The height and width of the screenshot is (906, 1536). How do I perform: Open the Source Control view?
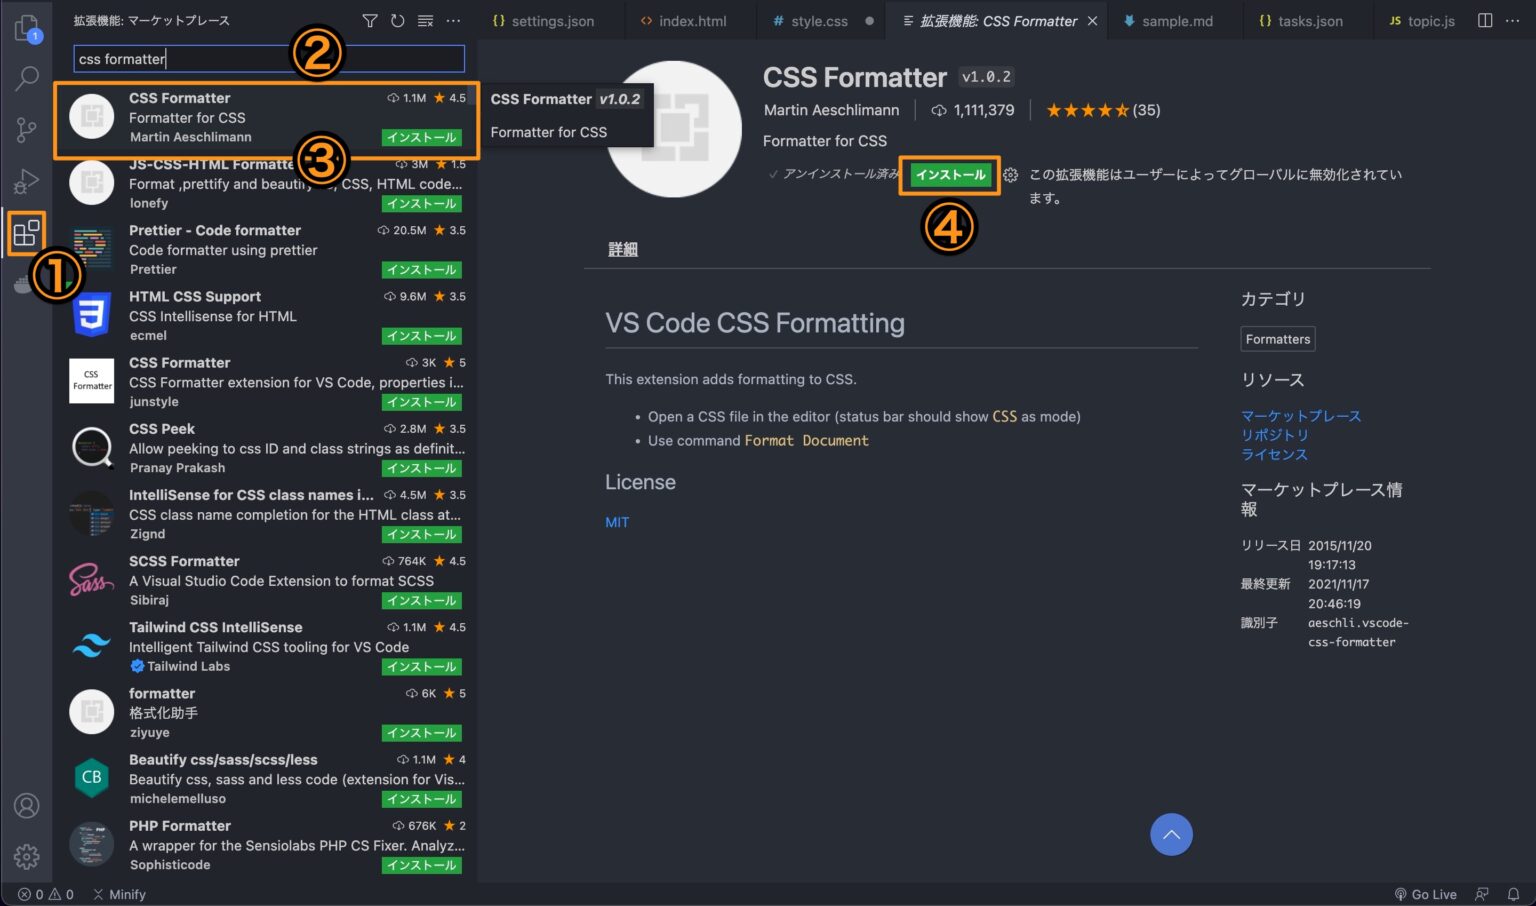pyautogui.click(x=27, y=130)
